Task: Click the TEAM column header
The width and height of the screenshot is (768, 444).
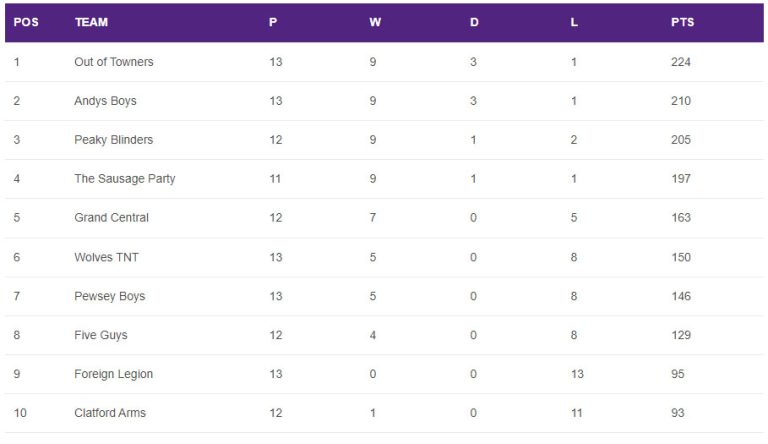Action: (92, 22)
